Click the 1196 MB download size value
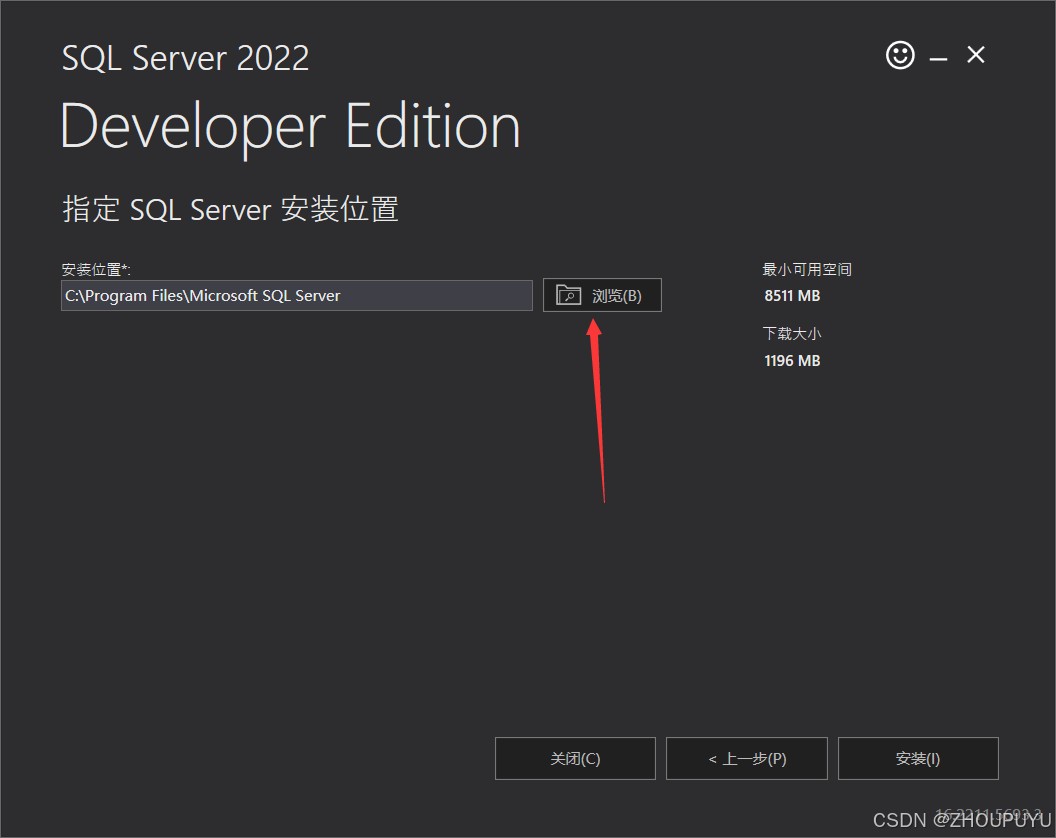Screen dimensions: 1056x838 792,360
